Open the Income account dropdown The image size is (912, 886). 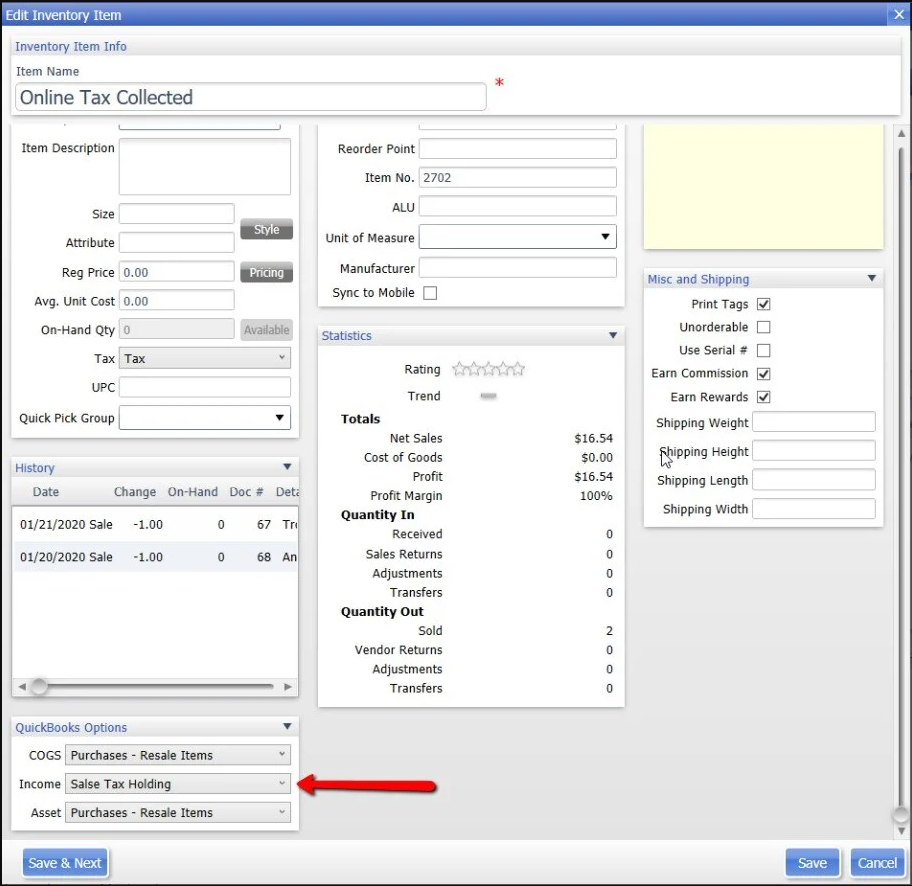[x=178, y=784]
